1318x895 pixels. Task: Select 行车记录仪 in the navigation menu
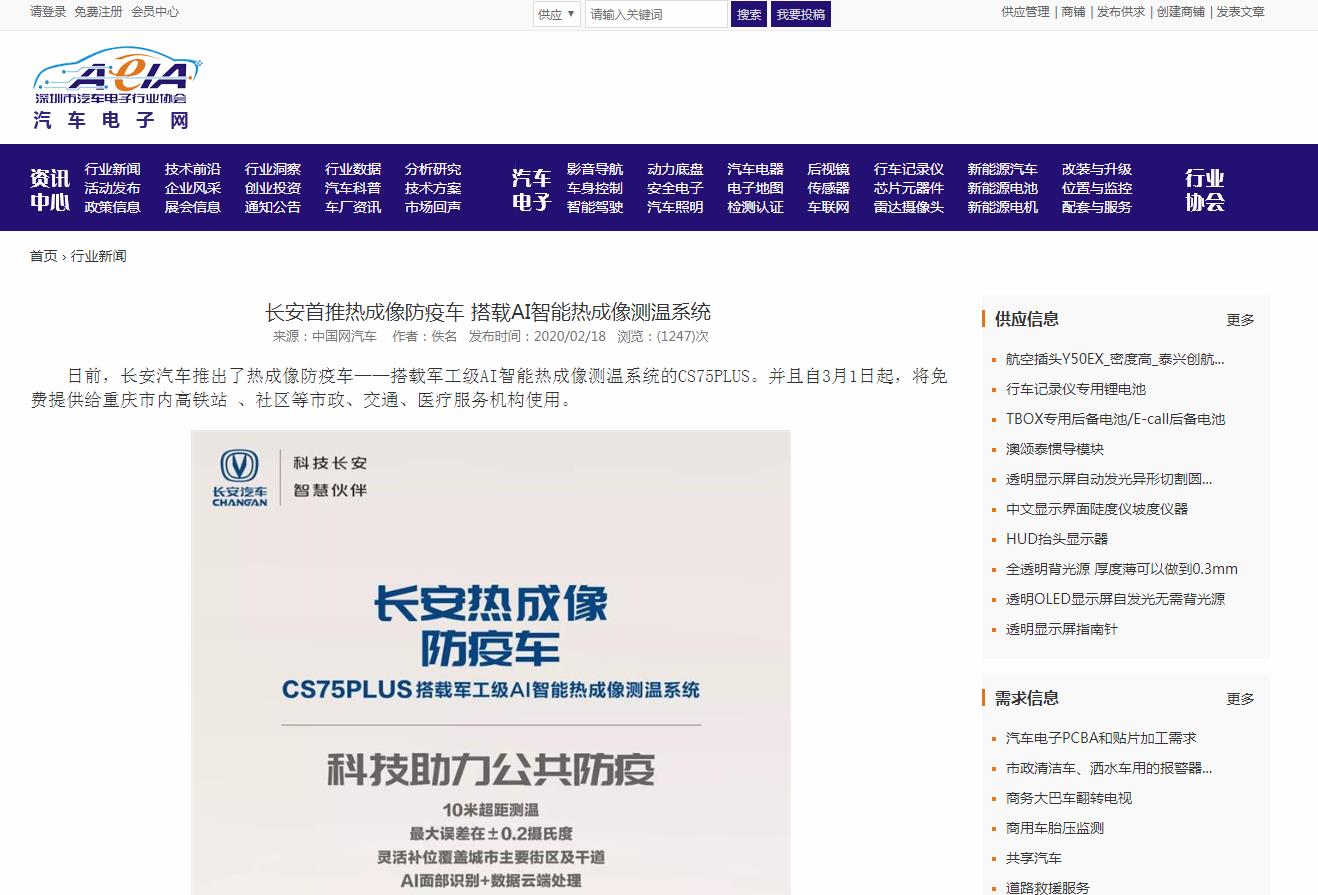pos(909,169)
